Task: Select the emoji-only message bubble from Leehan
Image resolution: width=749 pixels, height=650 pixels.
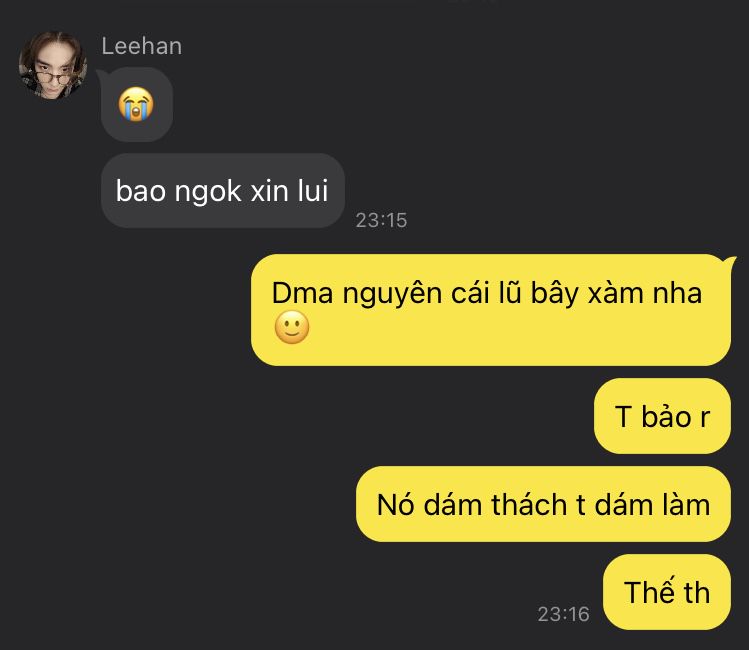Action: (137, 104)
